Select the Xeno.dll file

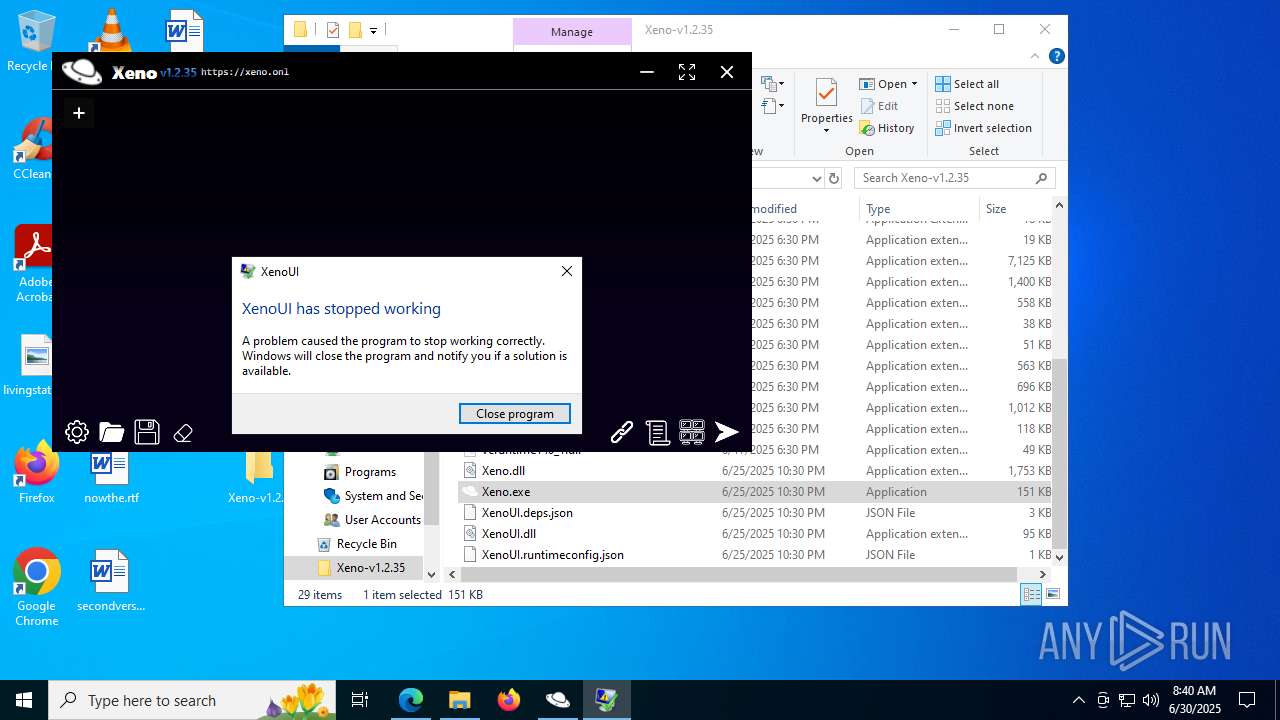coord(756,471)
